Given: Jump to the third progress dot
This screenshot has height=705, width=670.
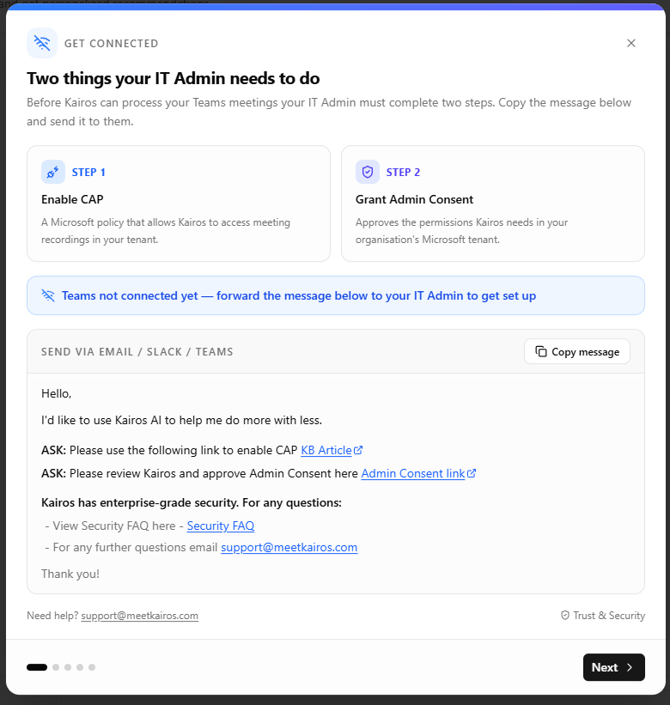Looking at the screenshot, I should pos(68,667).
